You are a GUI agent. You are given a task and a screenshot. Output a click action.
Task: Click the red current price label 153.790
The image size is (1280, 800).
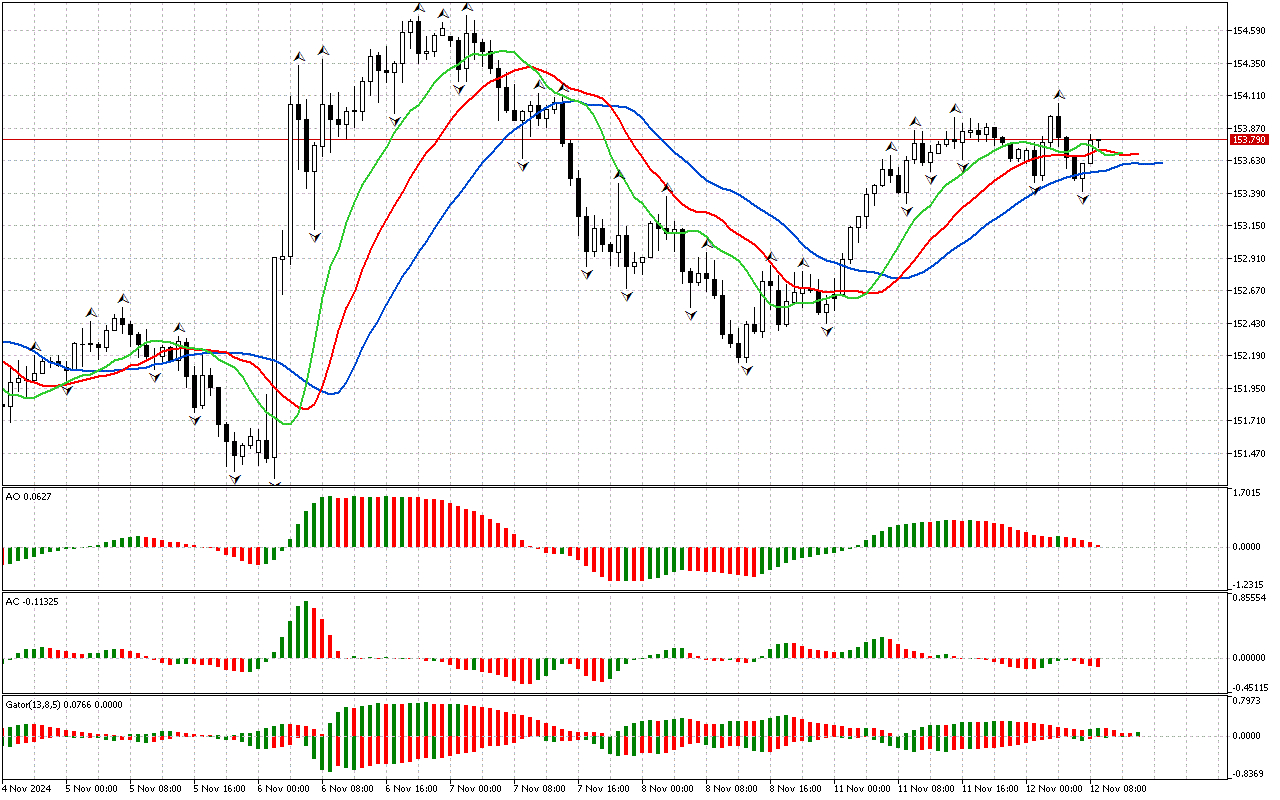click(1250, 140)
